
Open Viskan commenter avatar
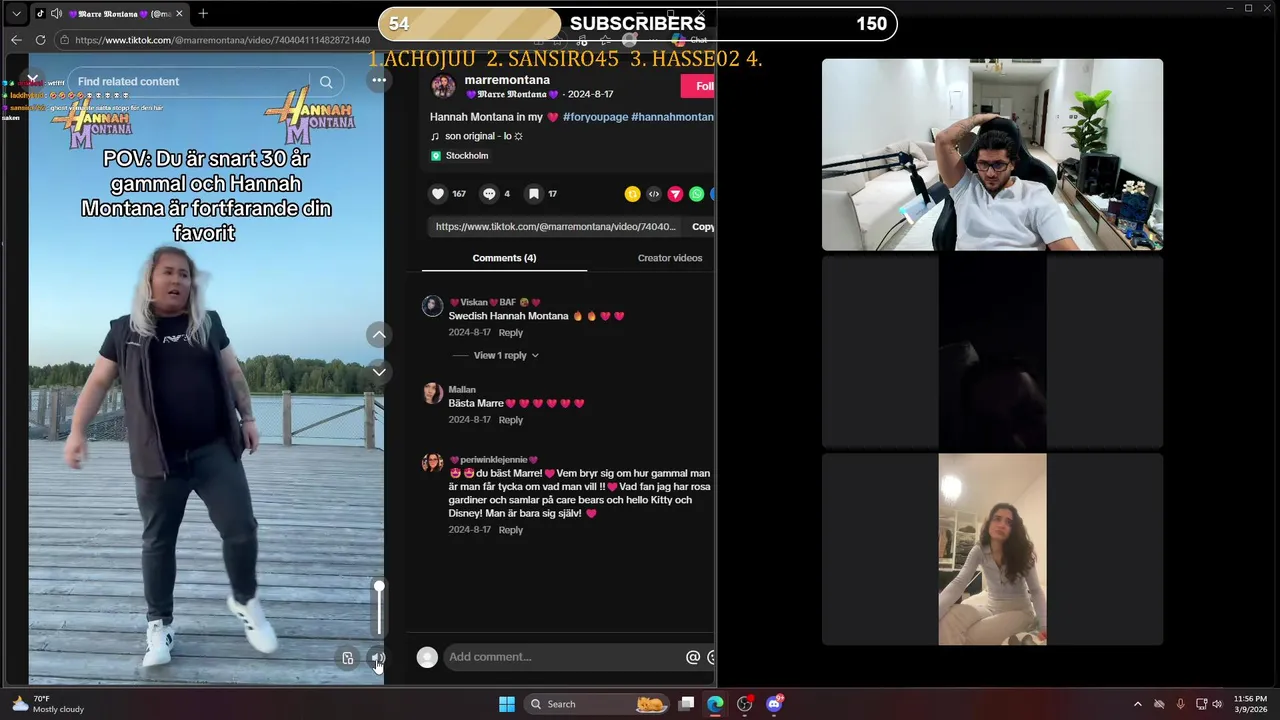tap(432, 306)
